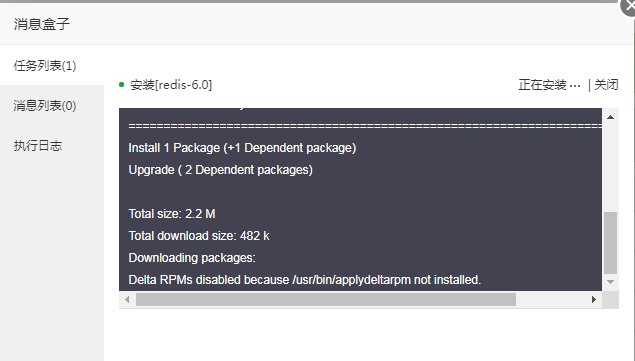Click the 'Total download size: 482 k' log line
This screenshot has width=635, height=361.
click(199, 236)
